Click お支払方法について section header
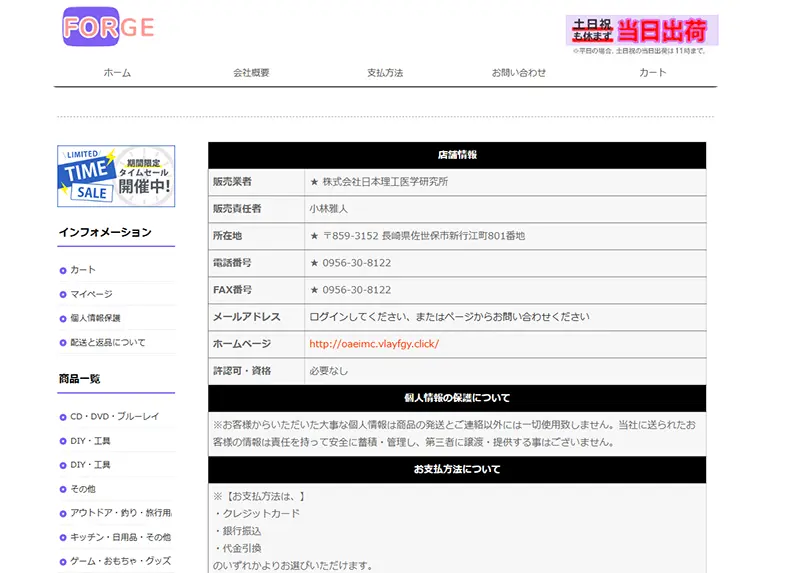The height and width of the screenshot is (573, 800). click(457, 469)
